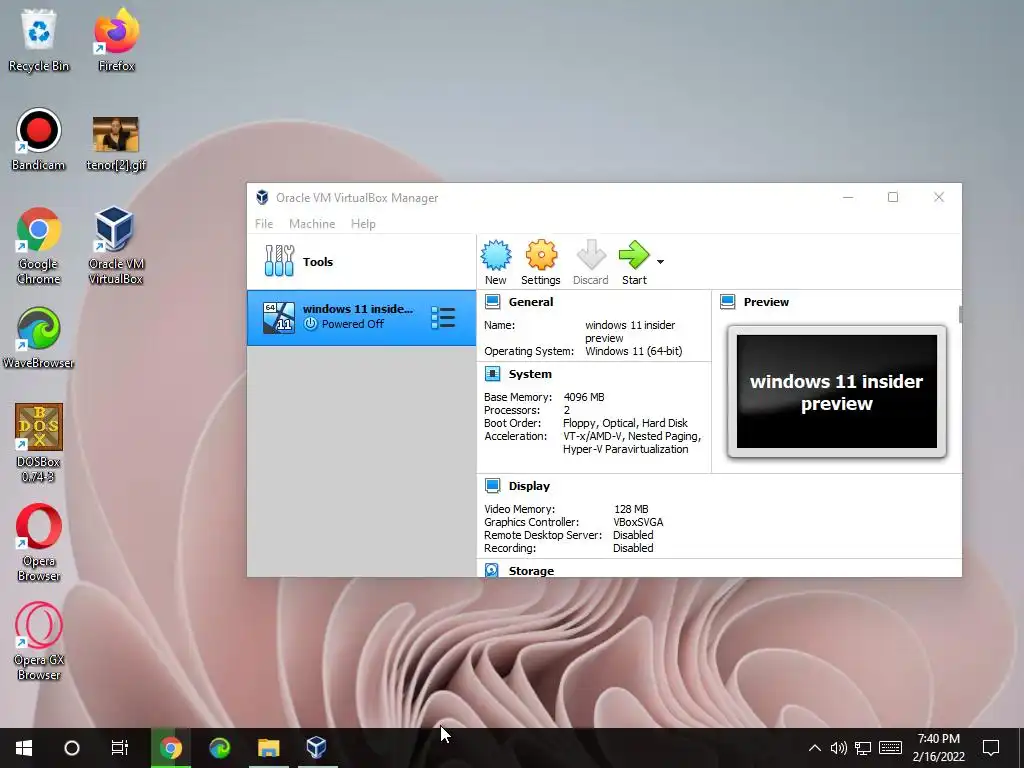The image size is (1024, 768).
Task: Select the Bandicam desktop shortcut
Action: tap(39, 140)
